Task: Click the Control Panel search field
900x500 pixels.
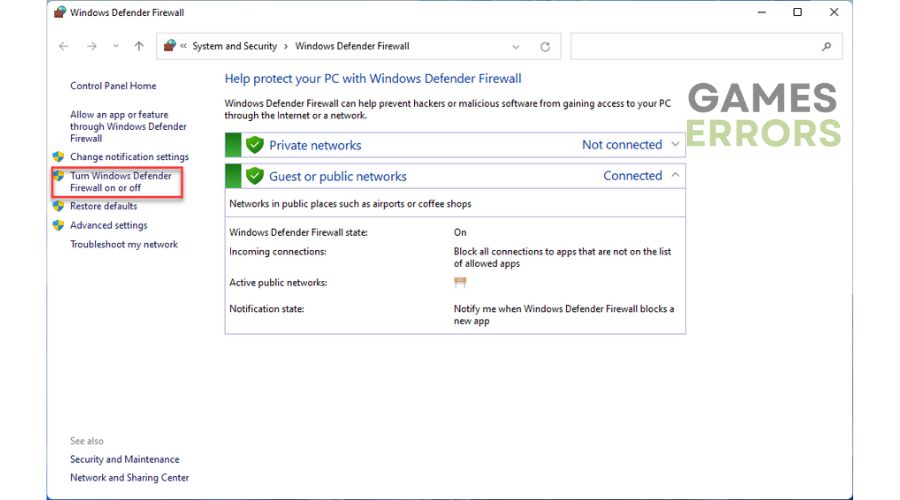Action: [x=706, y=46]
